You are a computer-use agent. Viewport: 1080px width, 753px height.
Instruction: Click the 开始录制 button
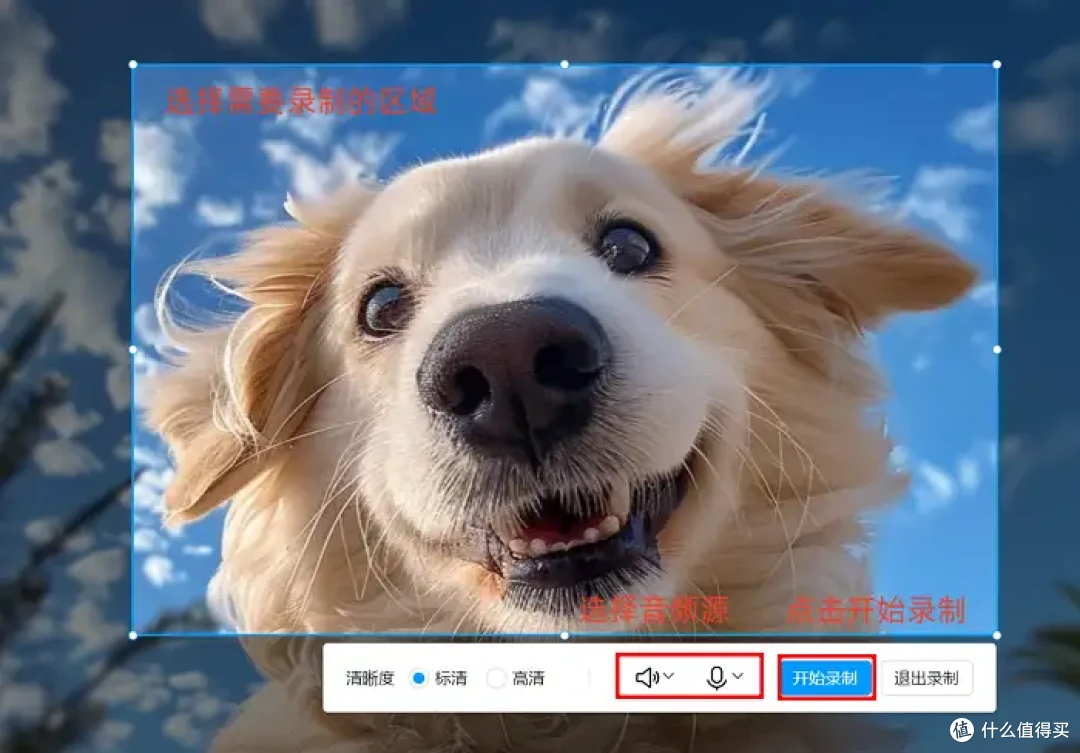(825, 678)
